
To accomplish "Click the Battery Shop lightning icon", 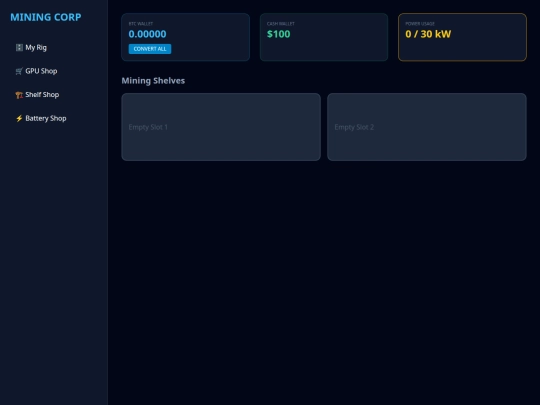I will tap(19, 118).
